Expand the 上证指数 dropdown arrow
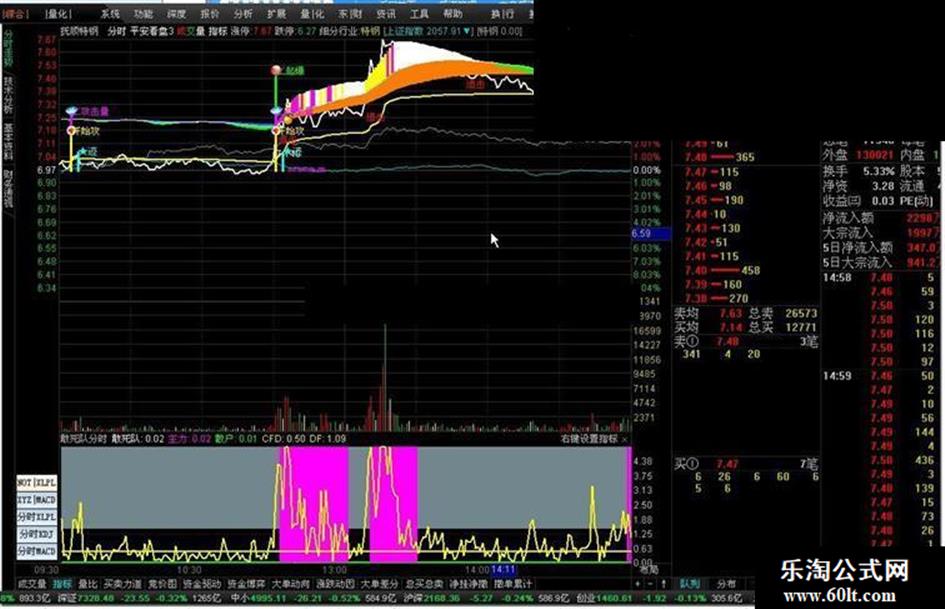Image resolution: width=945 pixels, height=609 pixels. pos(466,31)
